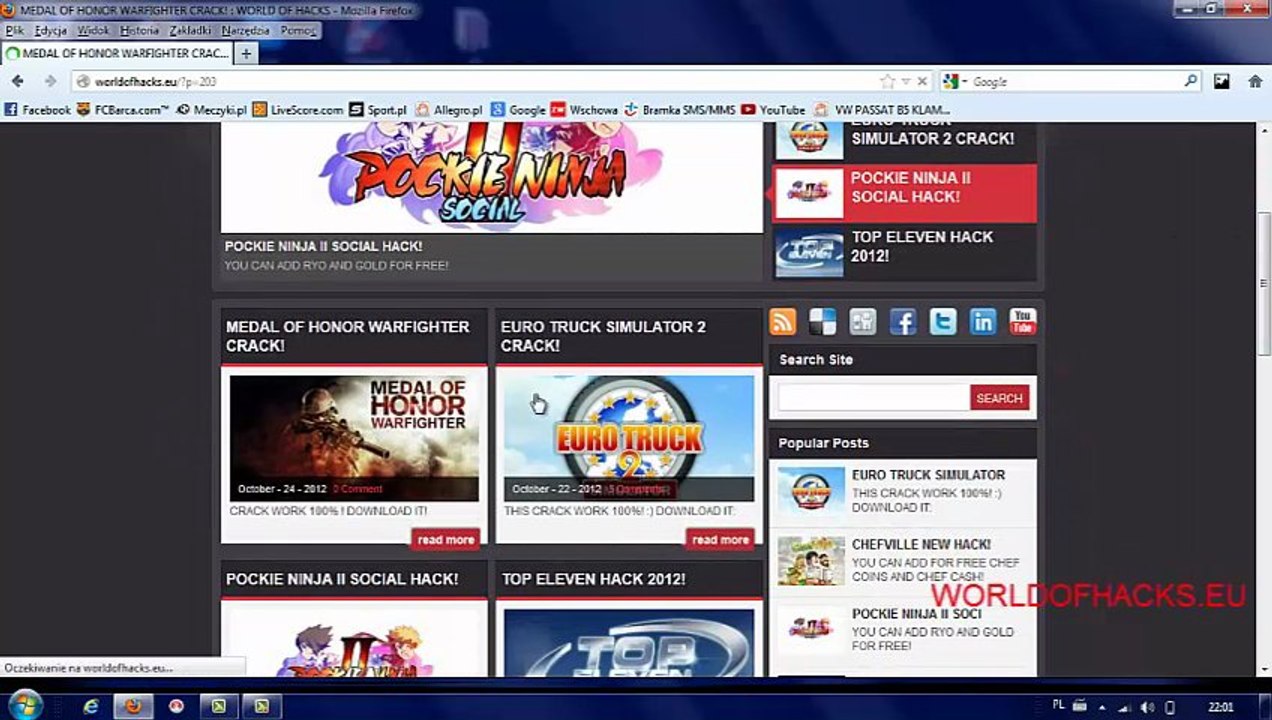Open Euro Truck Simulator 2 Crack post heading
1272x720 pixels.
[603, 336]
